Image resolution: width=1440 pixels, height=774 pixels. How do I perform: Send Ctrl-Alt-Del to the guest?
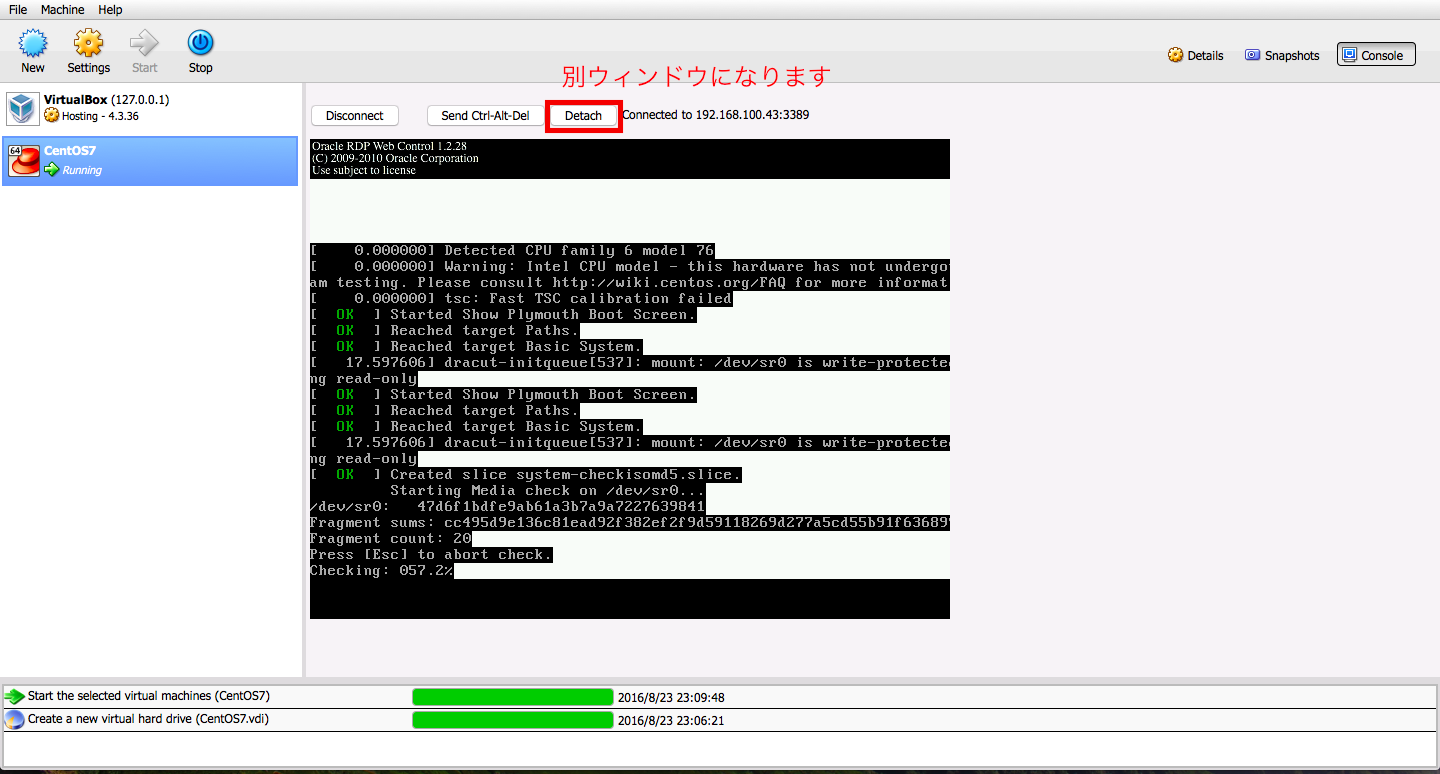point(485,116)
